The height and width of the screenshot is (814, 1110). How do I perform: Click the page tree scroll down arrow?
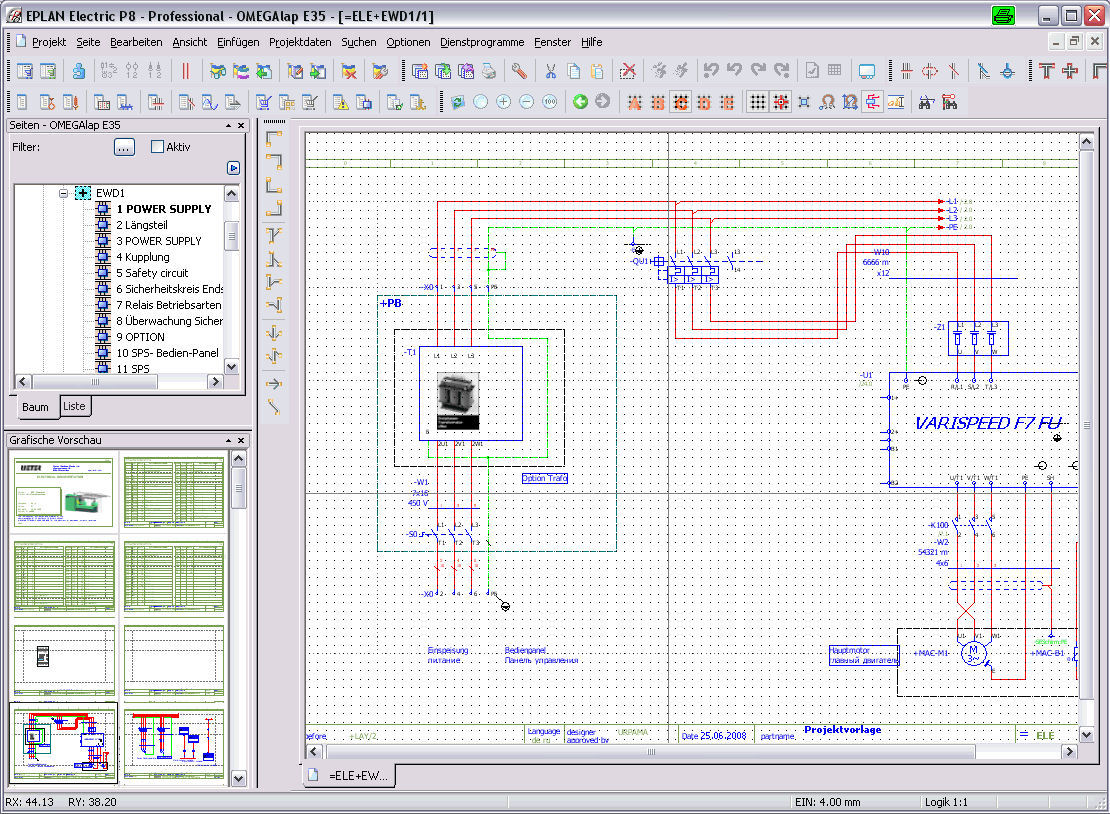[x=231, y=366]
